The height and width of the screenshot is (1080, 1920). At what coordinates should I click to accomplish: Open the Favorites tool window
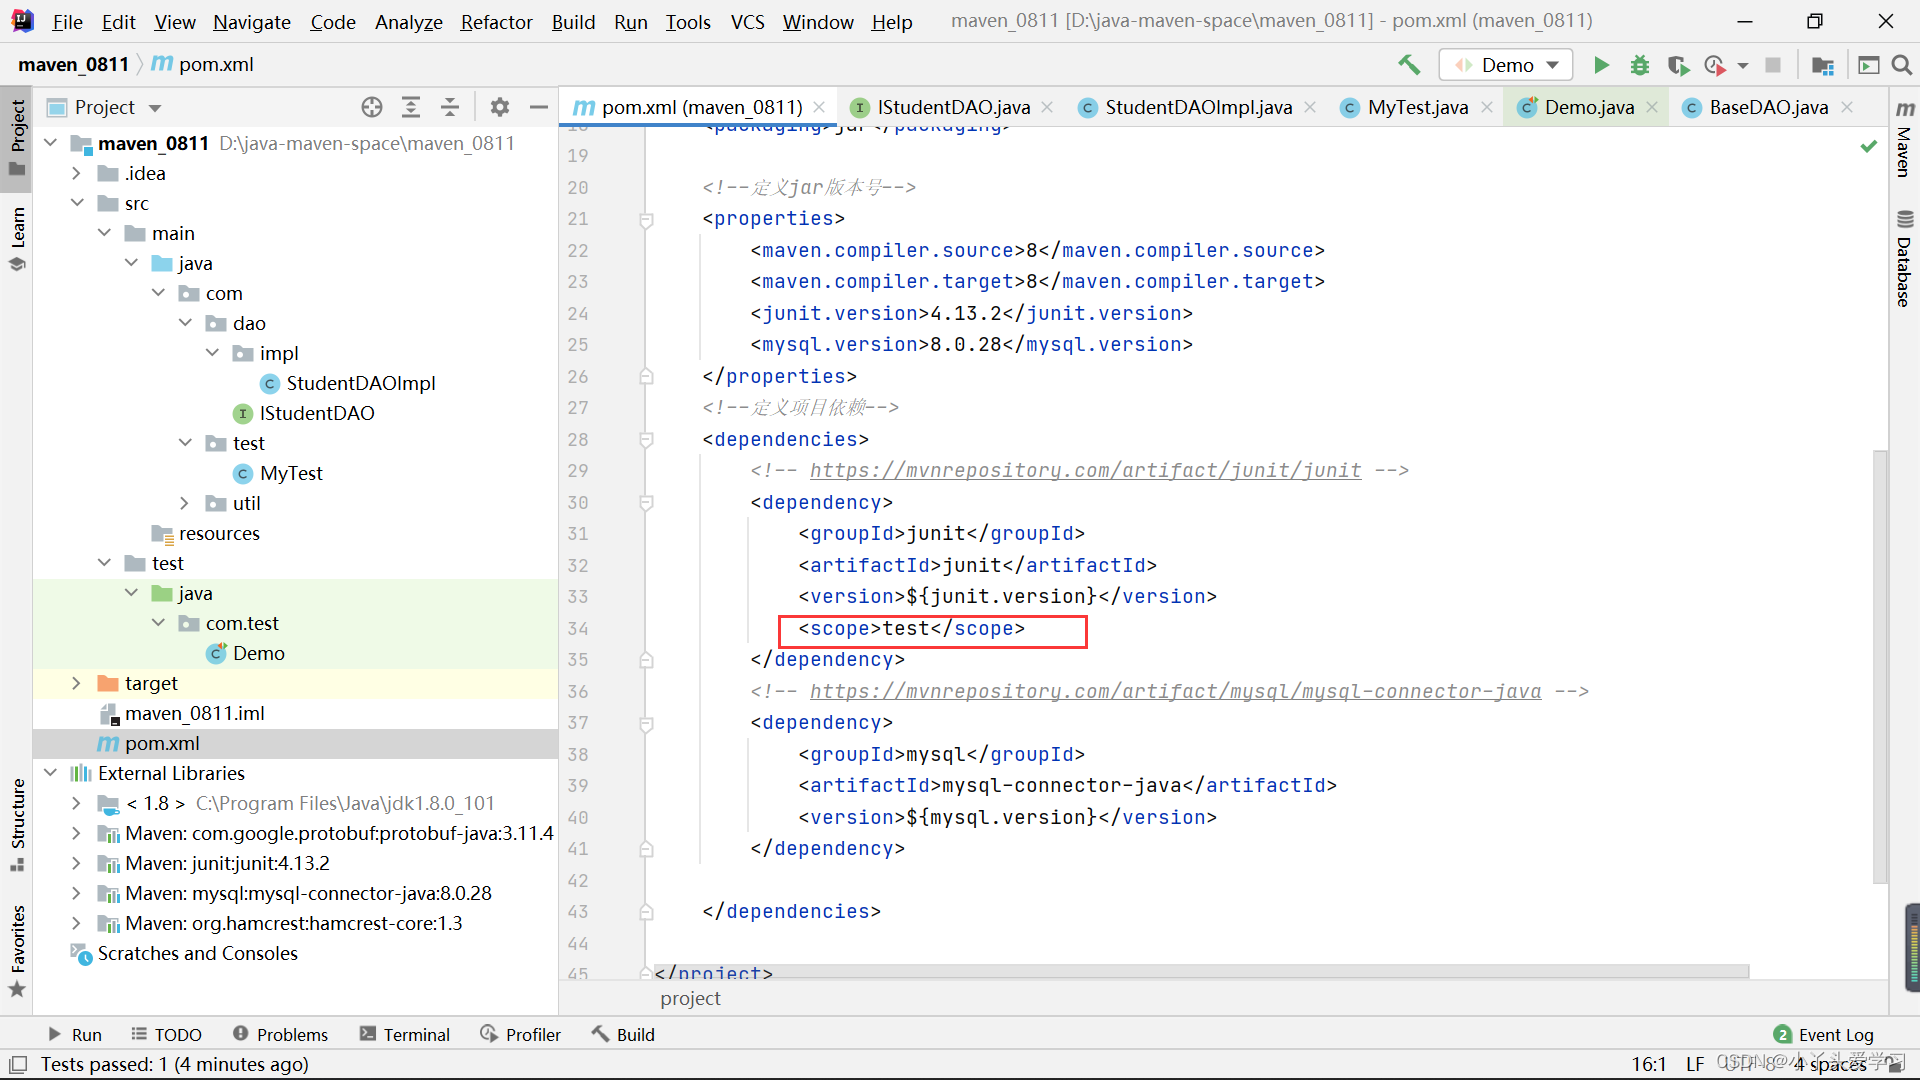point(17,951)
